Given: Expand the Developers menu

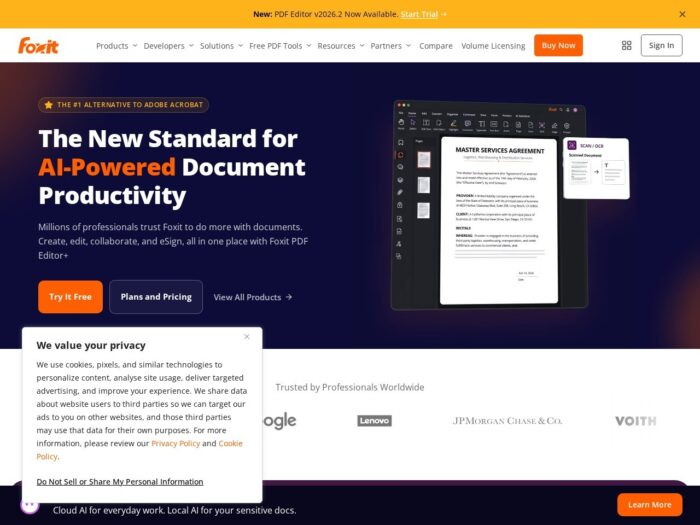Looking at the screenshot, I should tap(168, 46).
